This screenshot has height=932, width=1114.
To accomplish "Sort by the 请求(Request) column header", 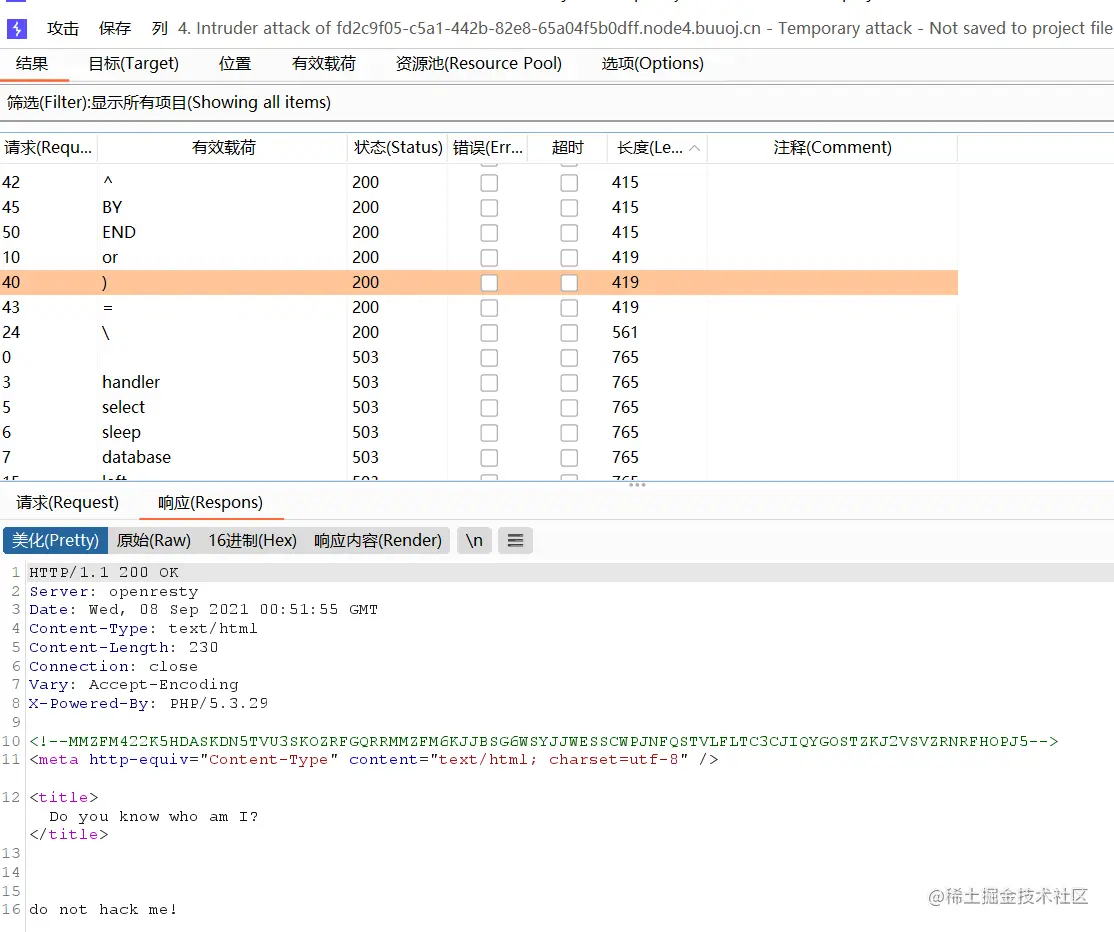I will (x=48, y=148).
